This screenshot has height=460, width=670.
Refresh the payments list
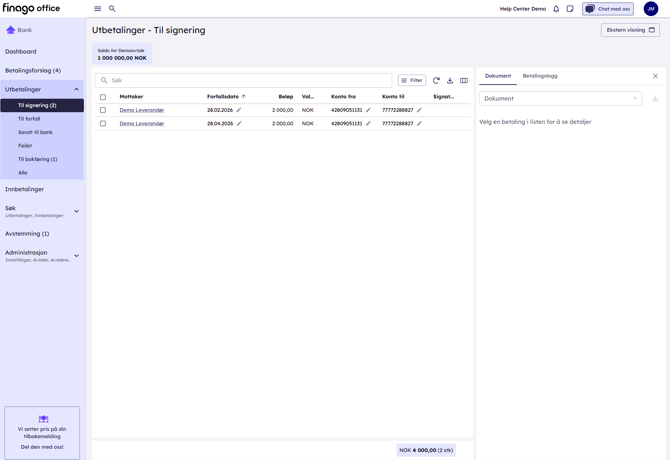[436, 80]
